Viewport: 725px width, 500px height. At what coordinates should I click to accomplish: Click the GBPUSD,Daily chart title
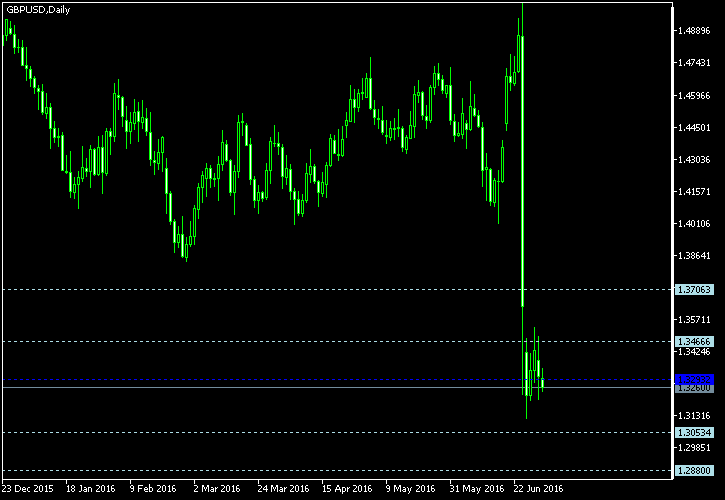38,10
